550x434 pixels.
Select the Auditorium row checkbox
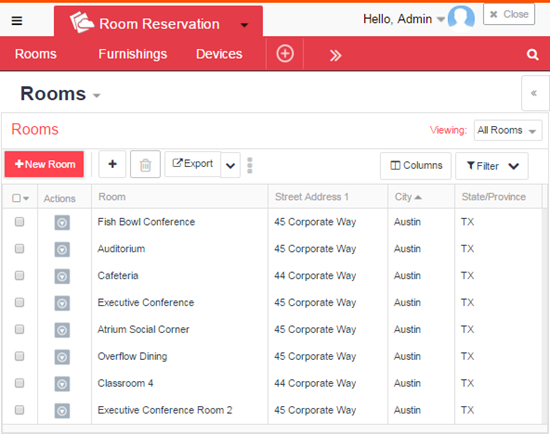point(19,248)
